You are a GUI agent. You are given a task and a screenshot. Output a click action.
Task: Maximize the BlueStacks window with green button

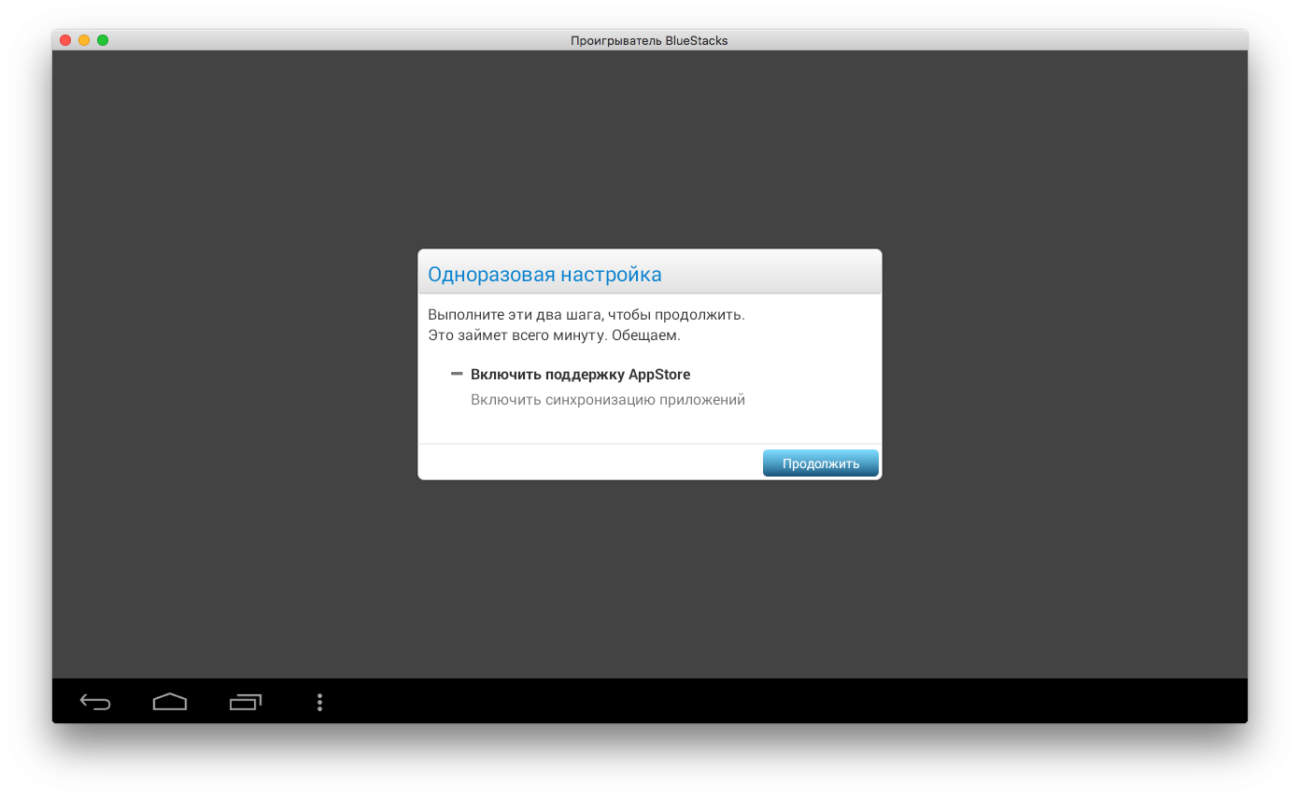tap(102, 40)
